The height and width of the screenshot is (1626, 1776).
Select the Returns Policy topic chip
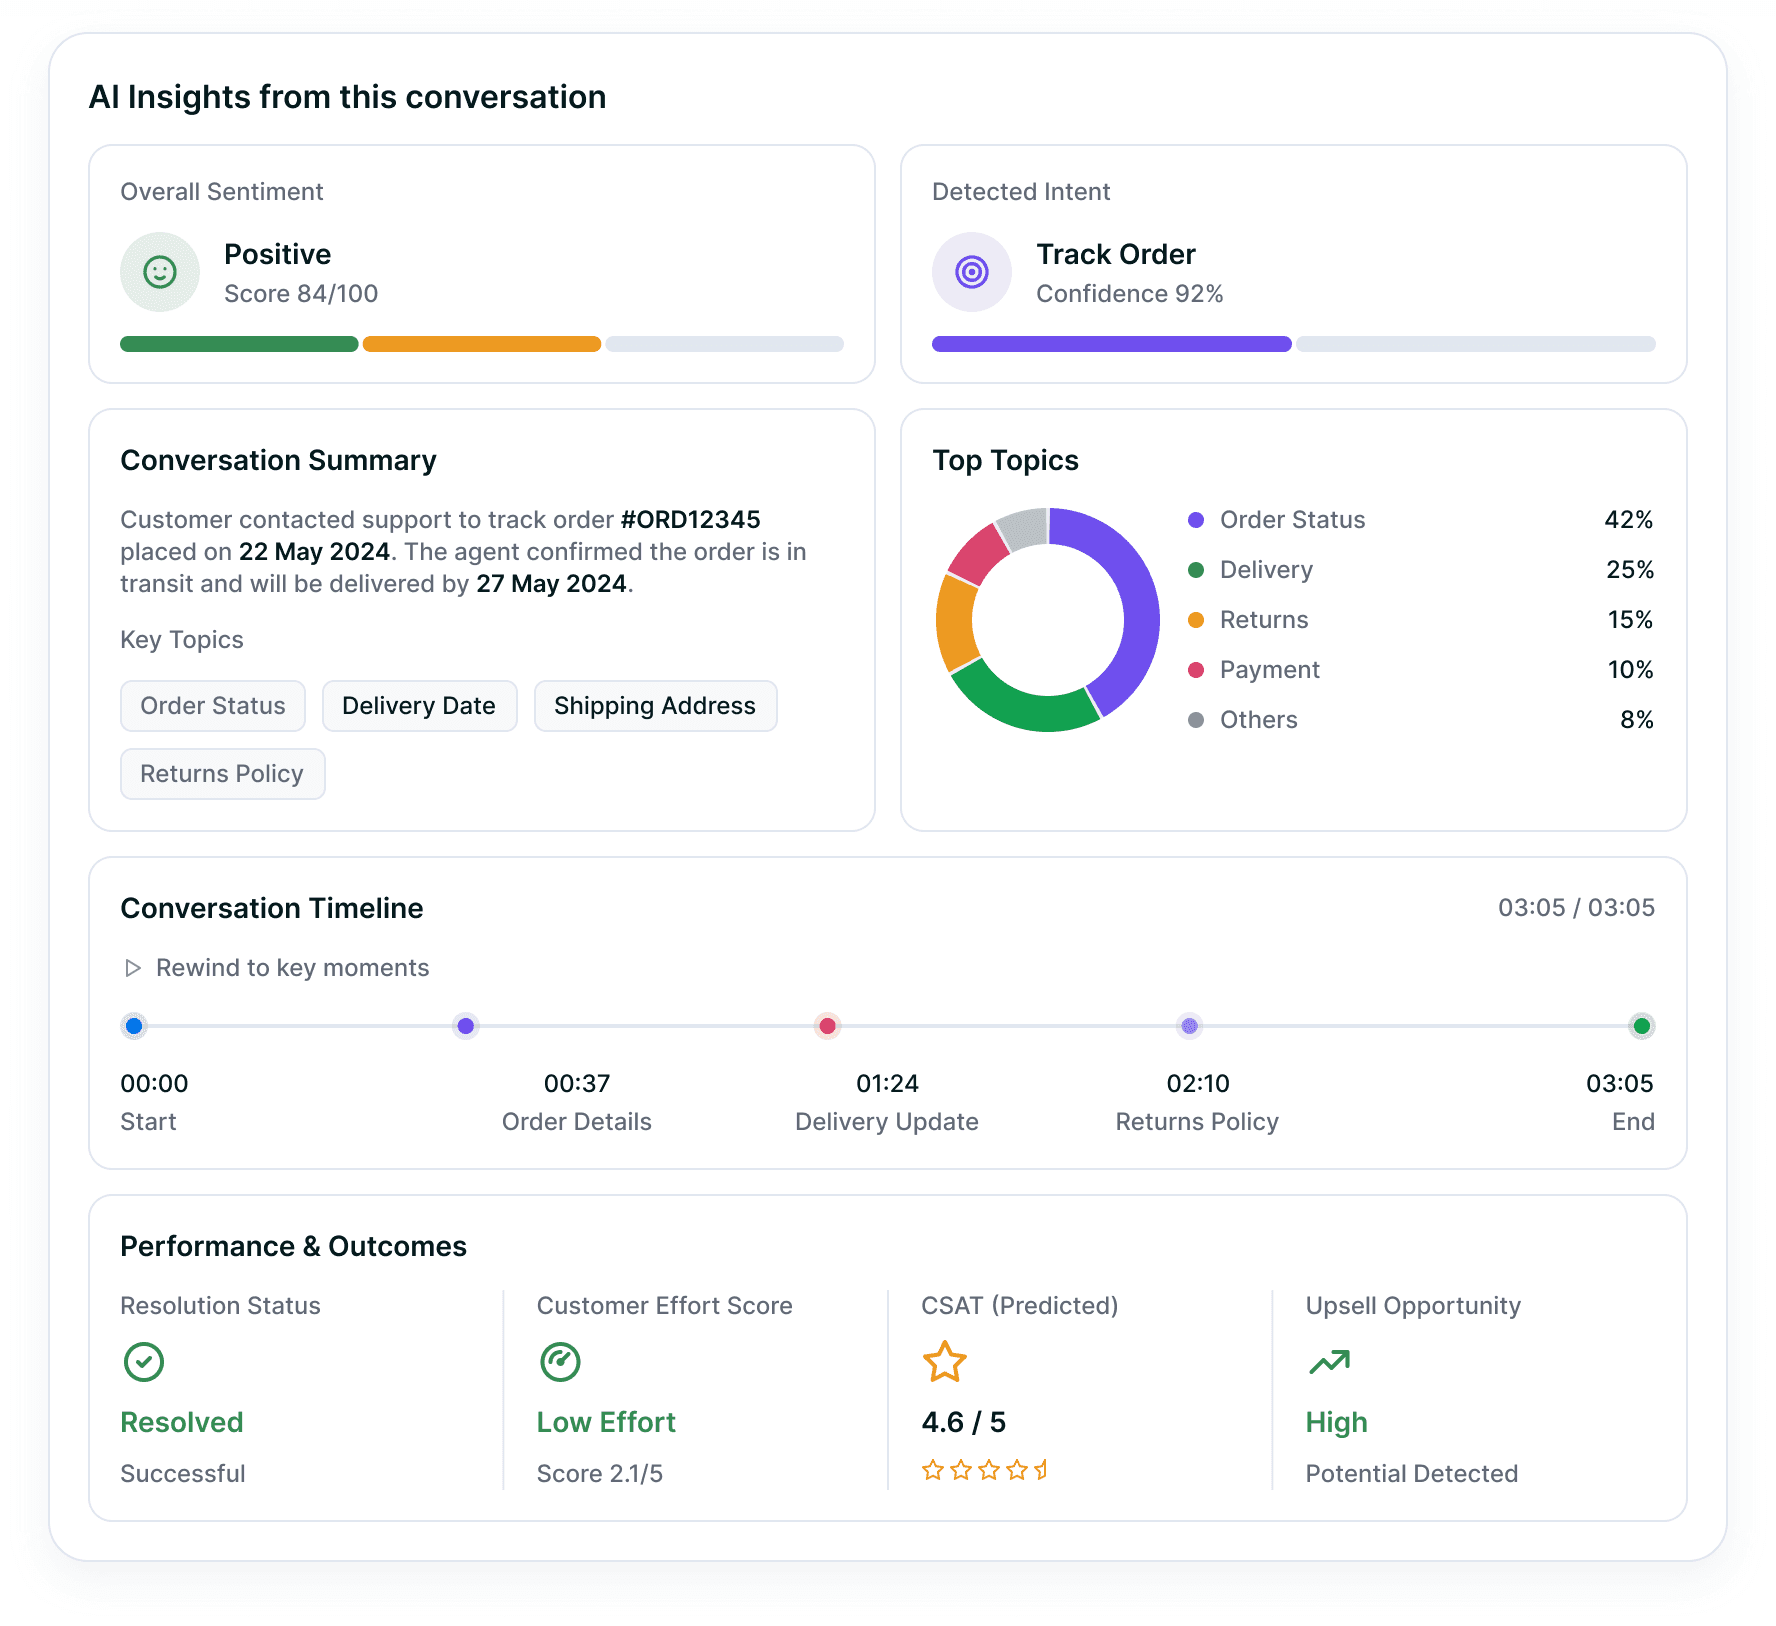coord(222,774)
